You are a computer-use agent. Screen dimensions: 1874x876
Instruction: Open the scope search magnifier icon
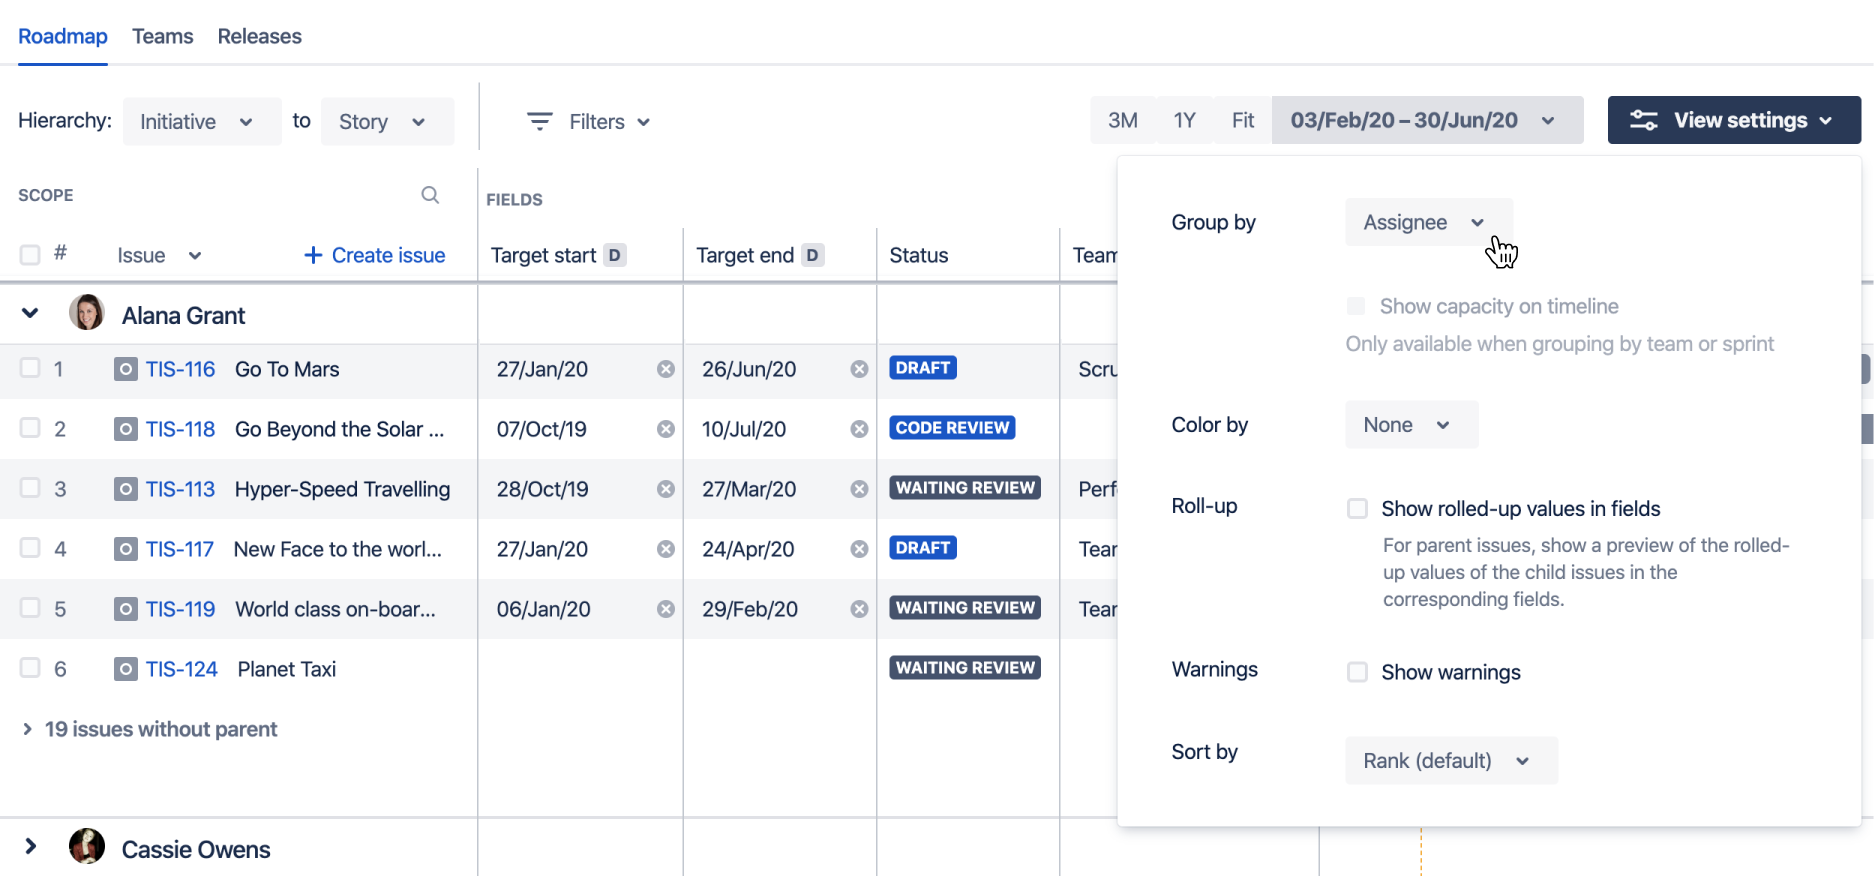pyautogui.click(x=430, y=195)
